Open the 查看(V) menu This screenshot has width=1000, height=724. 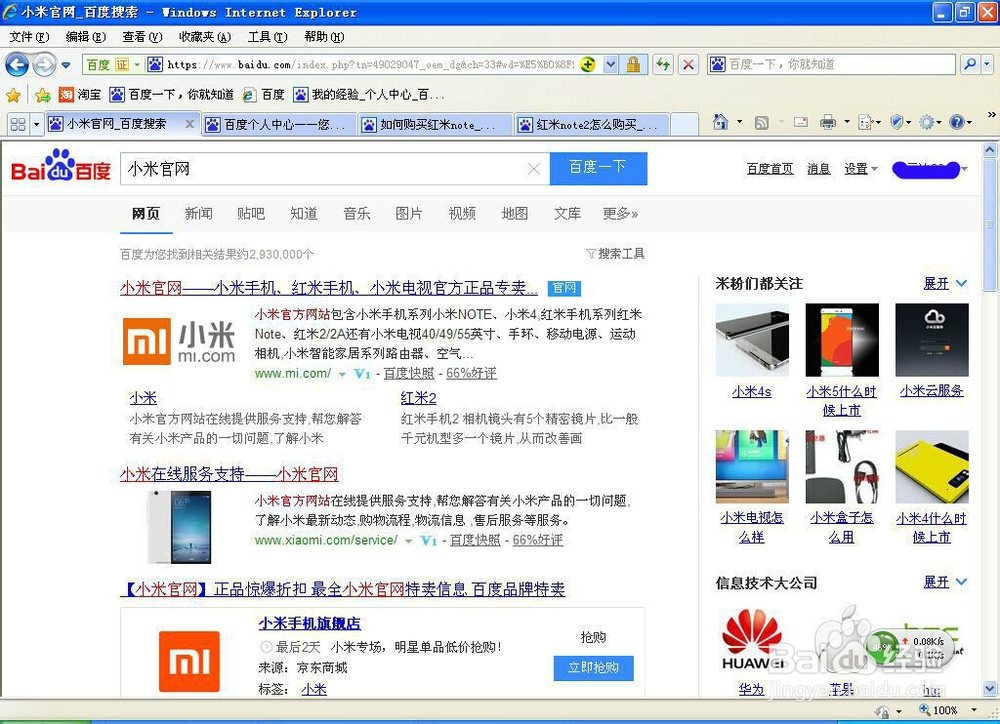142,37
